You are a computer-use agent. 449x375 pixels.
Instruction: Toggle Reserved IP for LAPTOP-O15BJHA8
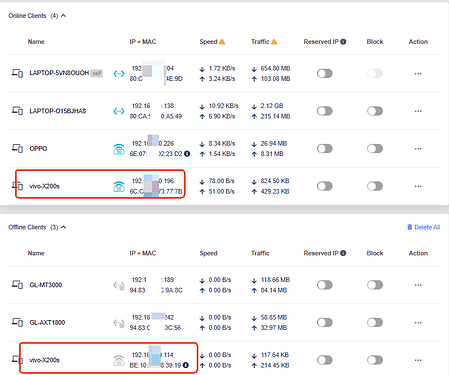click(325, 111)
